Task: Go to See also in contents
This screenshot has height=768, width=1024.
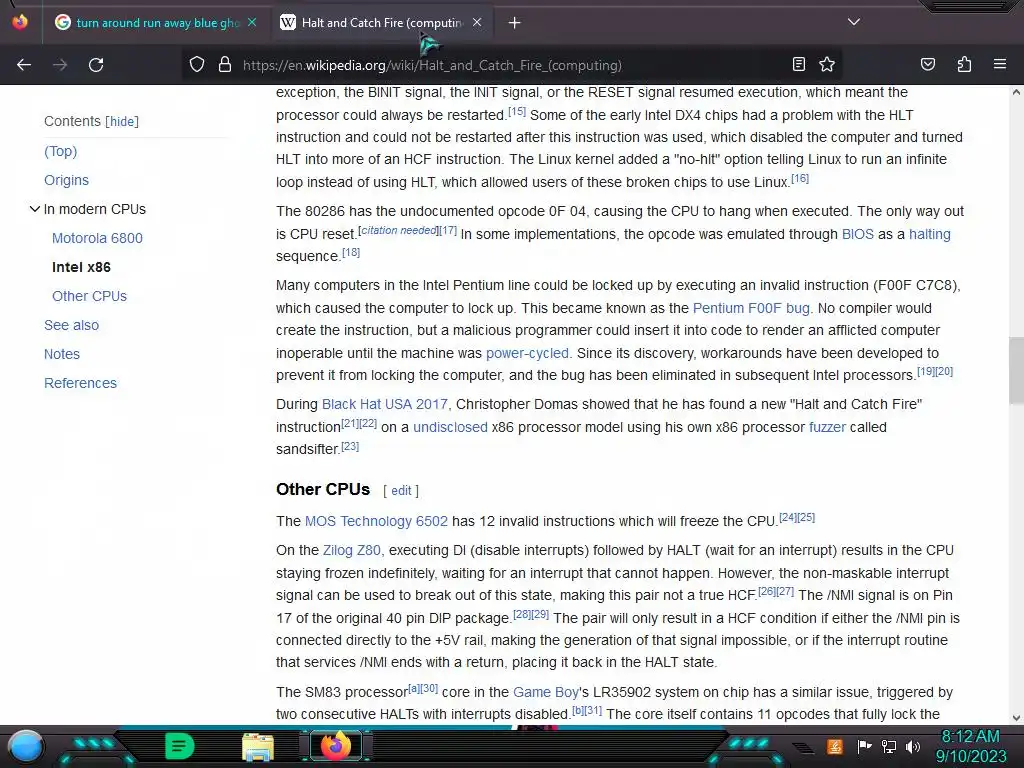Action: [72, 325]
